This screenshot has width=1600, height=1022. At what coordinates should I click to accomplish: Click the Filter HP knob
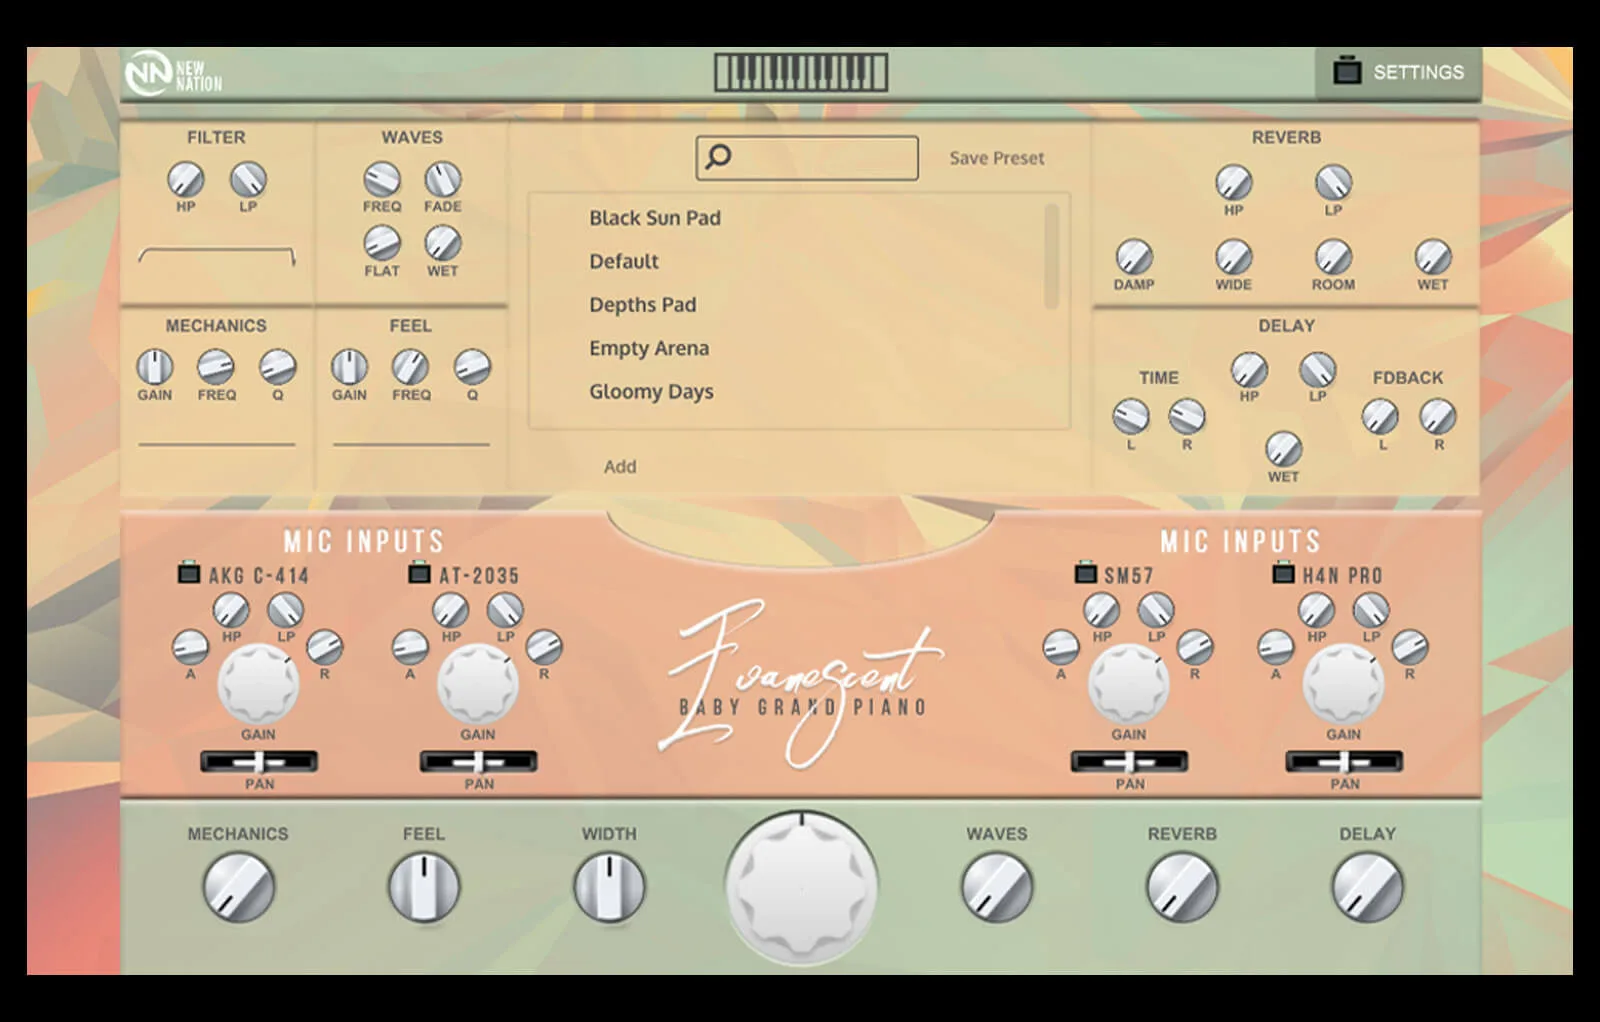[186, 180]
